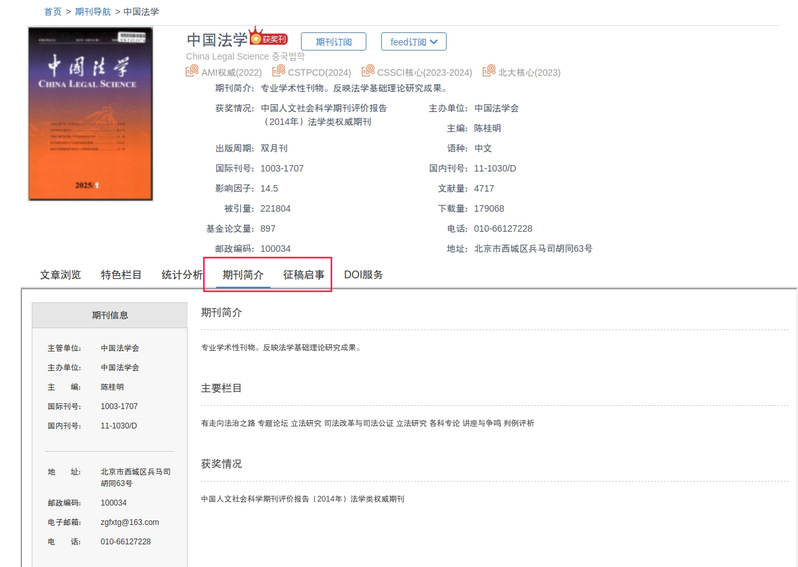Click the 期刊订阅 subscribe button

click(x=333, y=42)
